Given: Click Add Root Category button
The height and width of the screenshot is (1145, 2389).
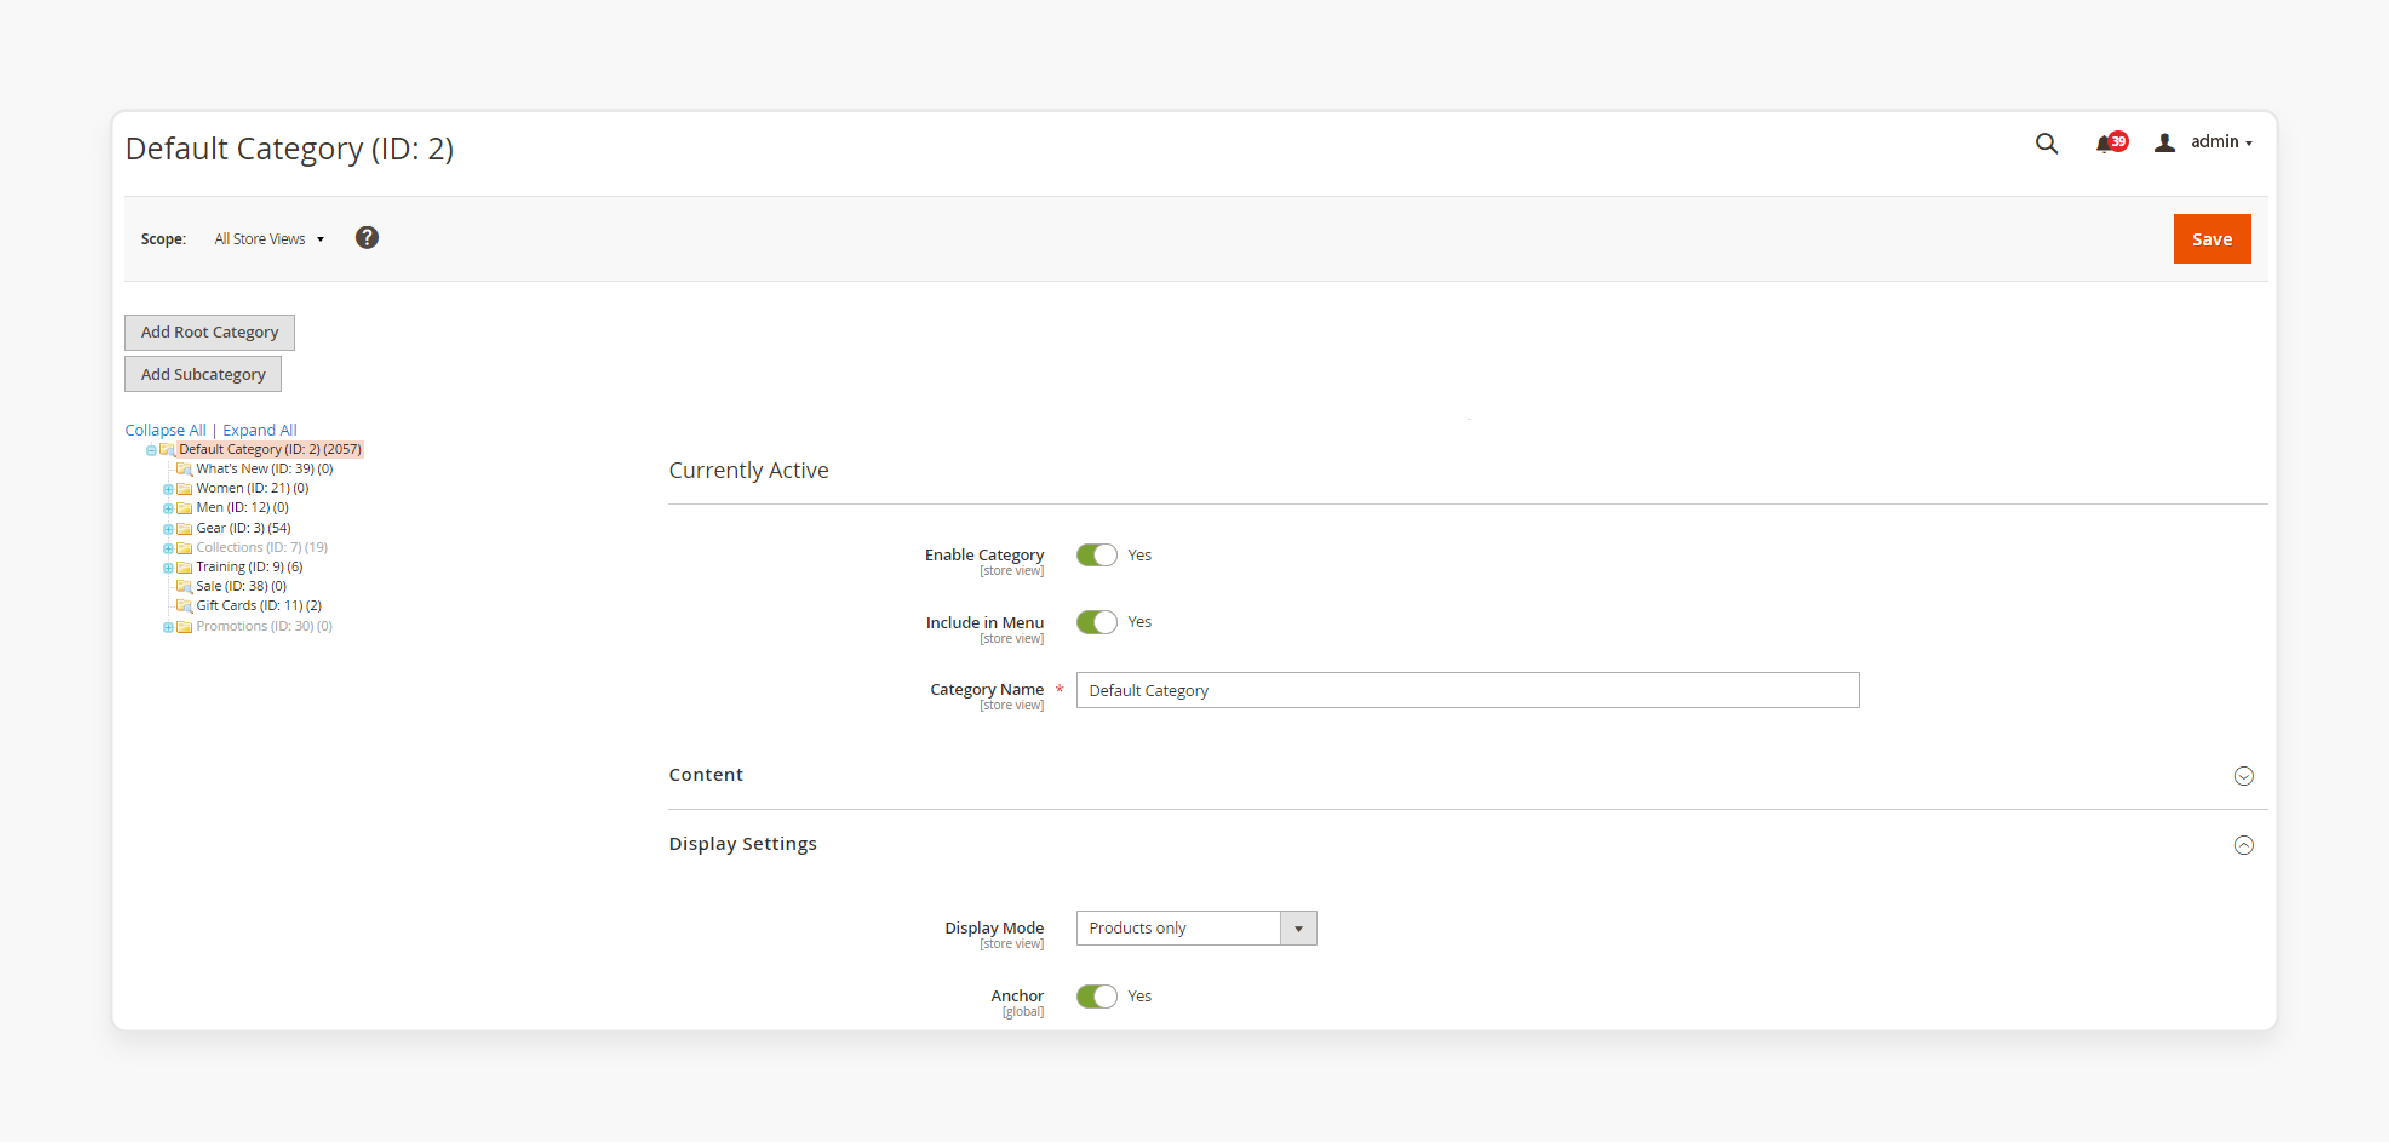Looking at the screenshot, I should click(x=209, y=332).
